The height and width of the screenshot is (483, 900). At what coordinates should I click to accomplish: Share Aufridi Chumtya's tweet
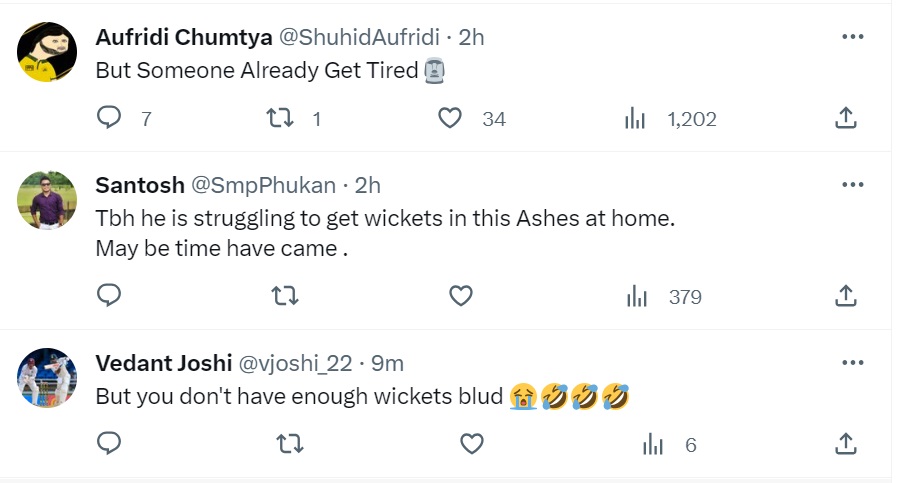845,119
